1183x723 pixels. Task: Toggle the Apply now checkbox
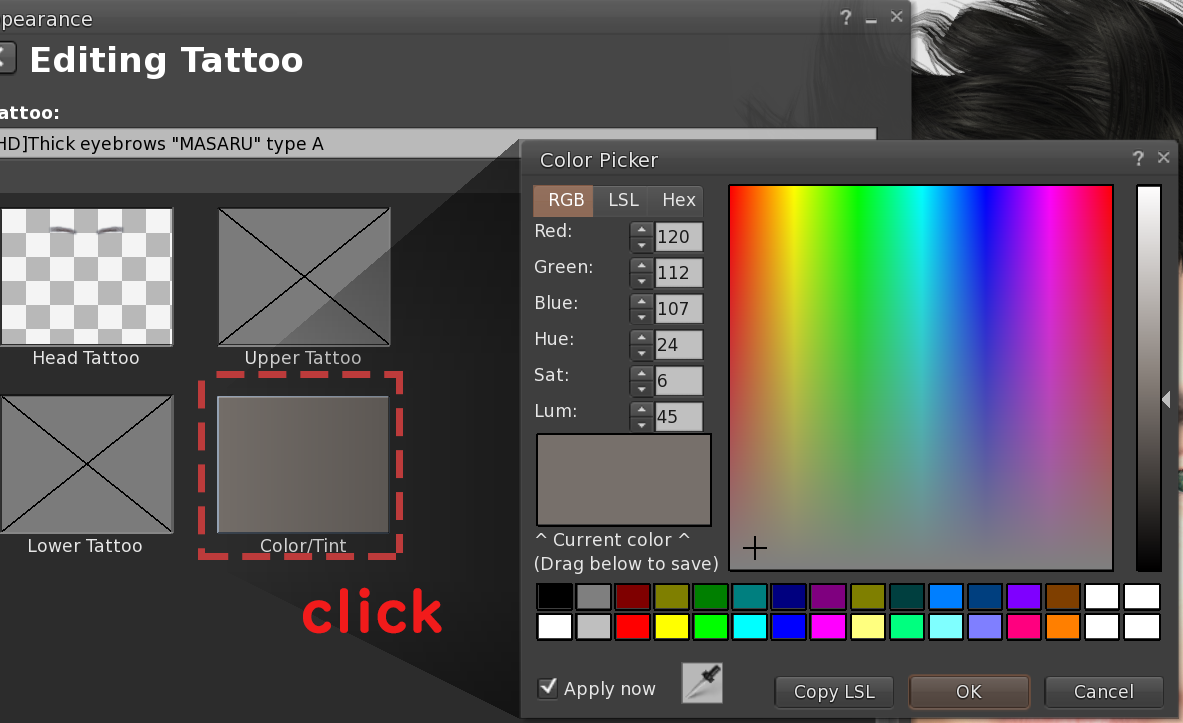click(548, 688)
